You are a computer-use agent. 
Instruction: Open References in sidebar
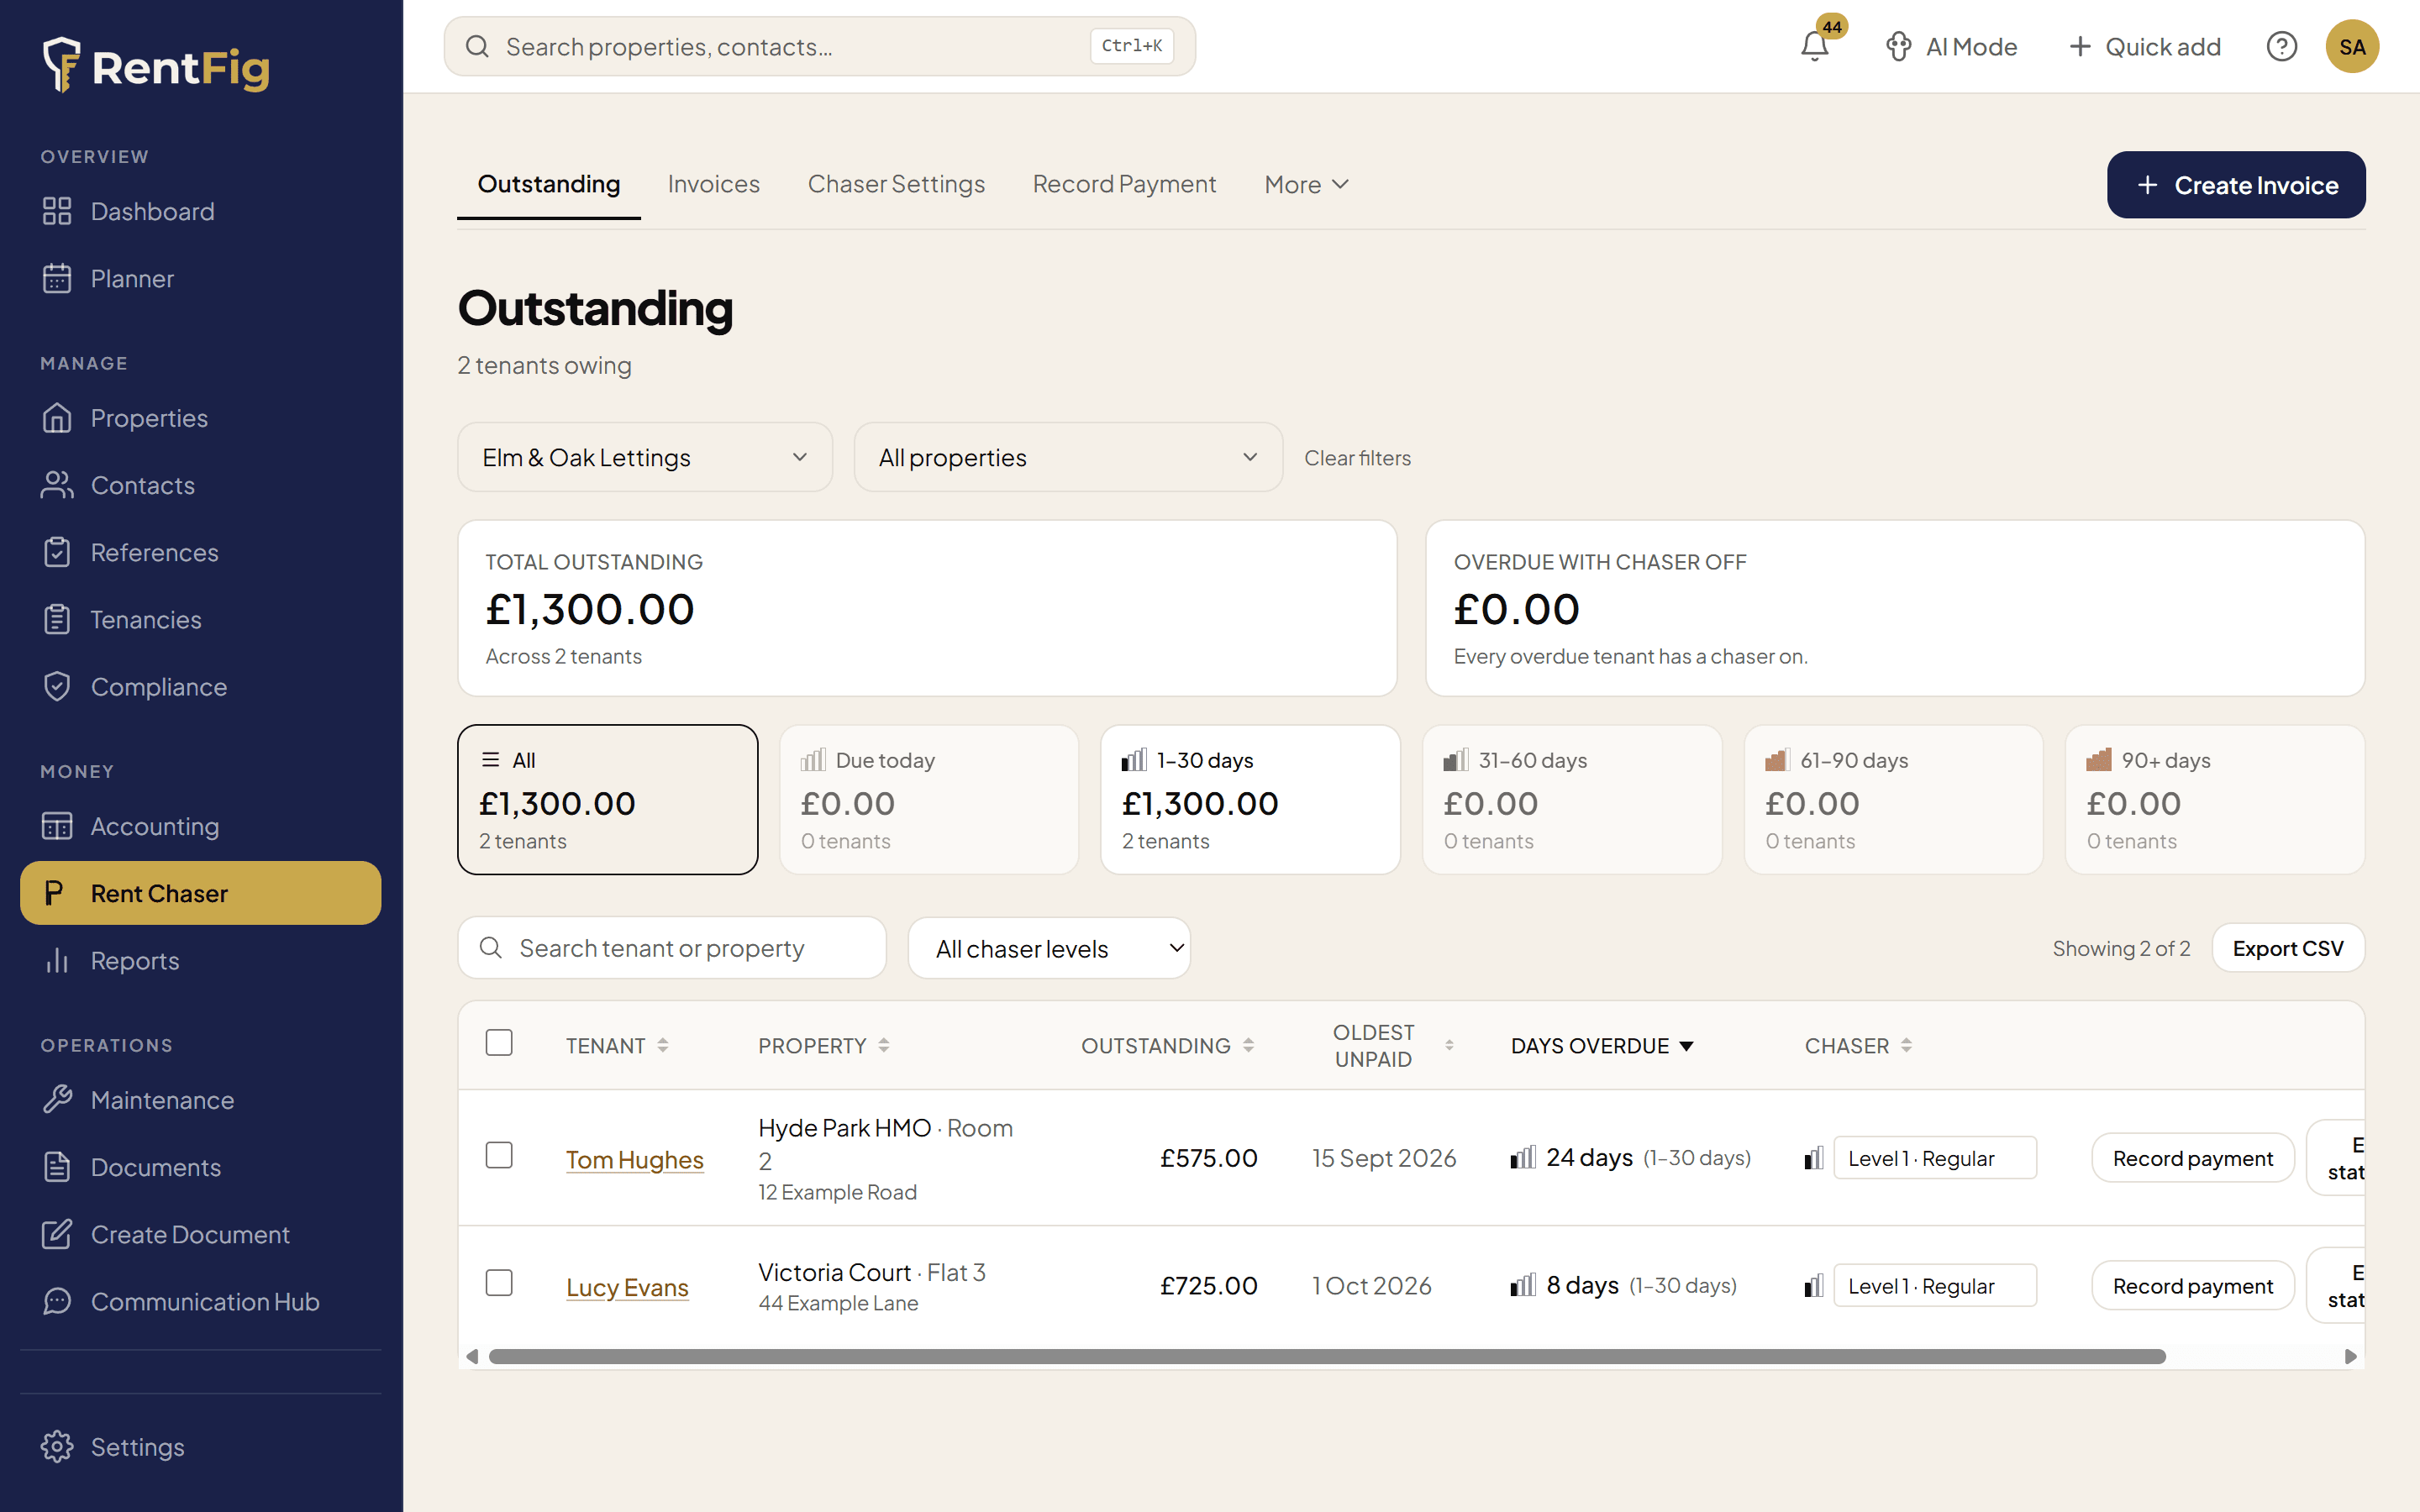click(x=200, y=552)
